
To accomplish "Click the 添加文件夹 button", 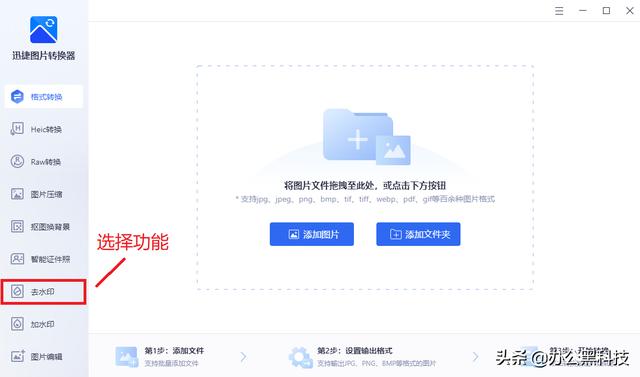I will [x=418, y=234].
